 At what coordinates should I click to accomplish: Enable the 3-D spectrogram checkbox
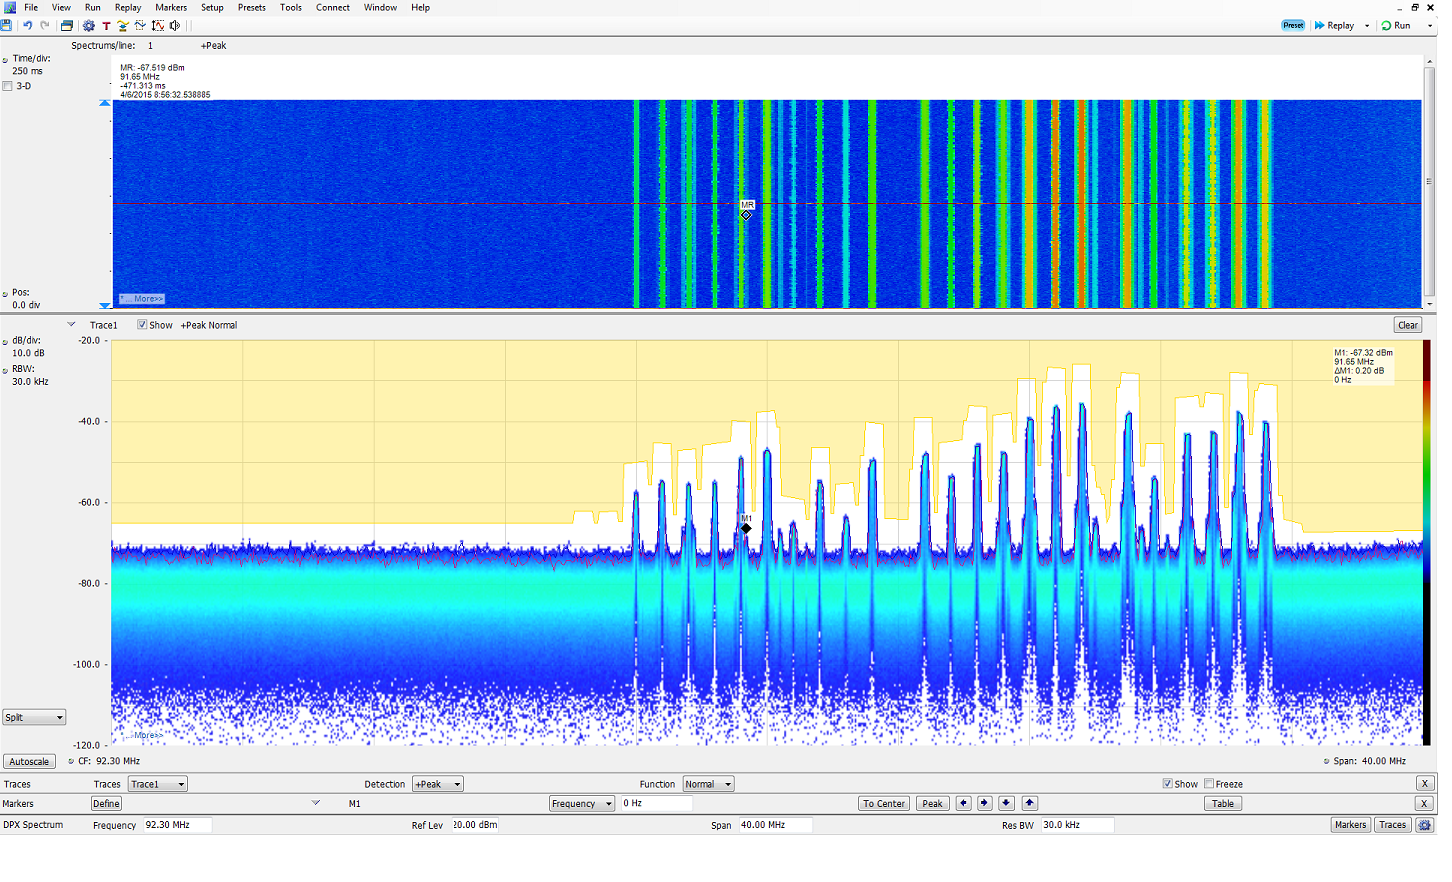coord(8,86)
